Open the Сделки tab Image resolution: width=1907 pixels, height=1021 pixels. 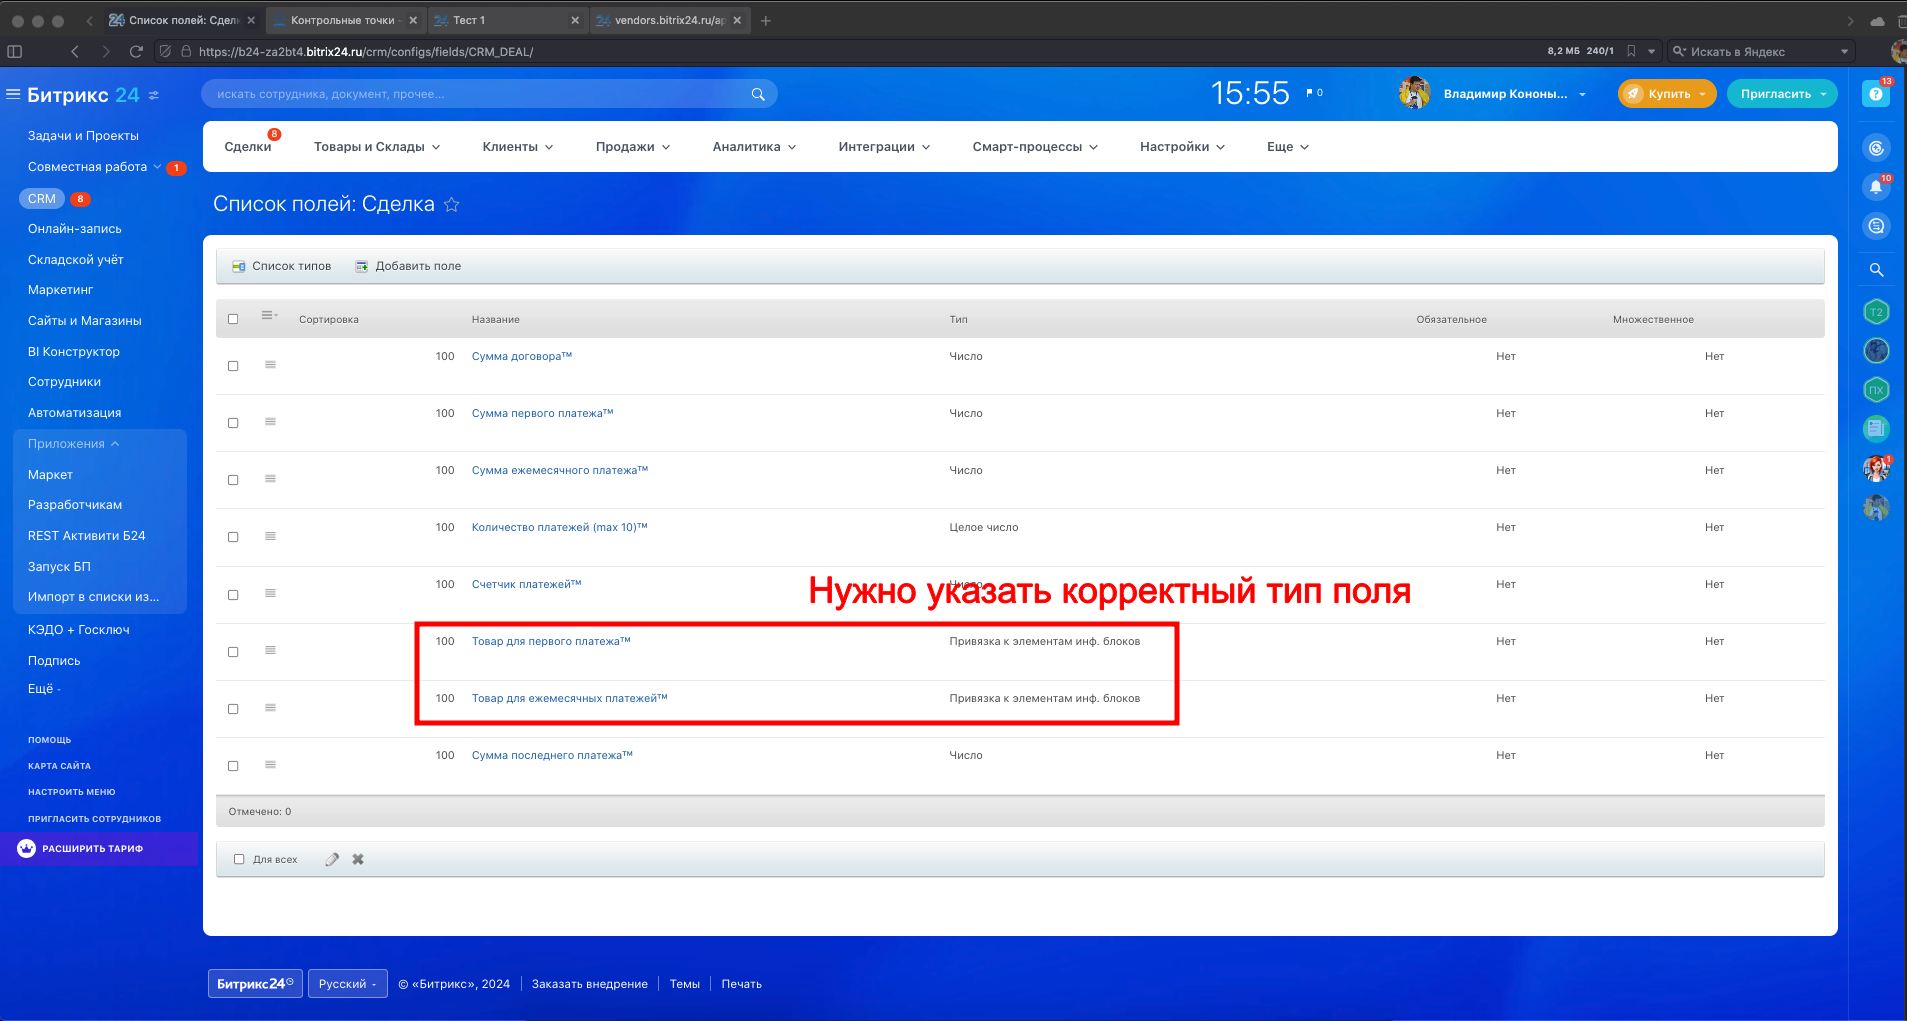(247, 147)
